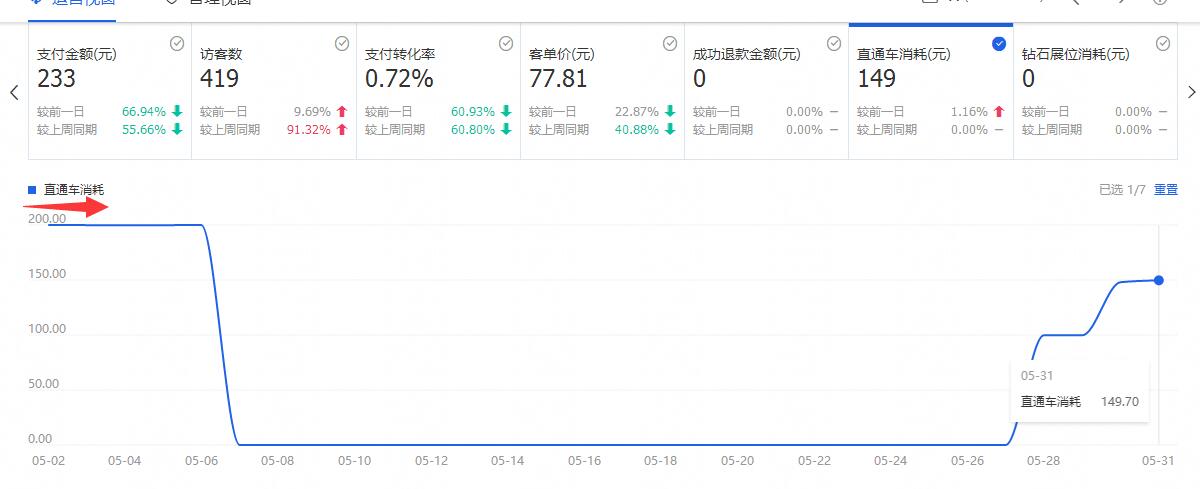Click the green down arrow beside 66.94%
Screen dimensions: 1200x489
point(177,112)
